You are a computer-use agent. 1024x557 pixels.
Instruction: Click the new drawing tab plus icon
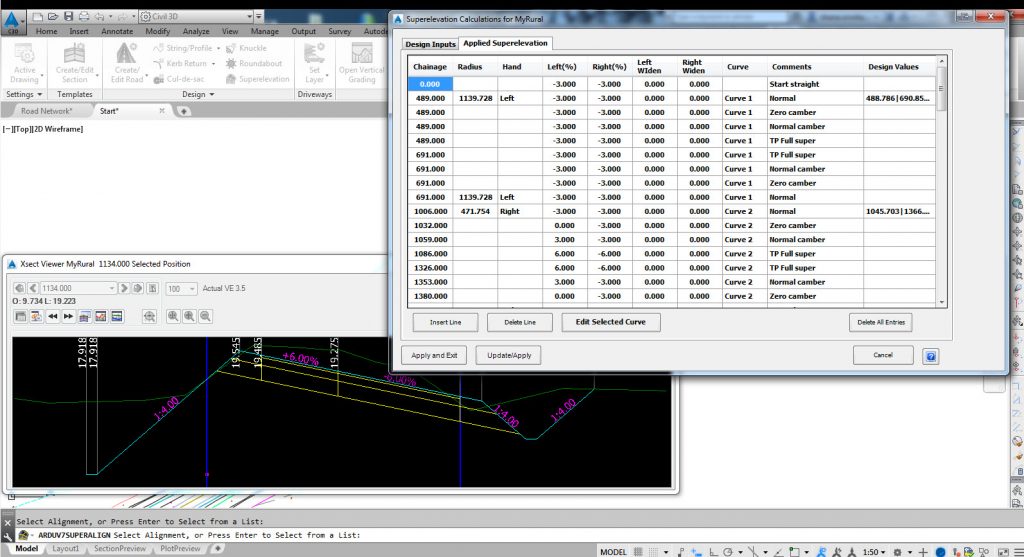click(184, 111)
